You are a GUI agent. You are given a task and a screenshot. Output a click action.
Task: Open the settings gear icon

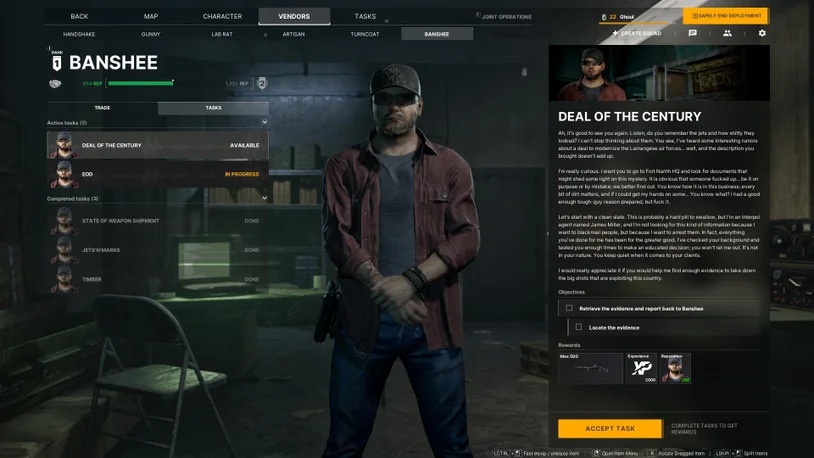762,33
